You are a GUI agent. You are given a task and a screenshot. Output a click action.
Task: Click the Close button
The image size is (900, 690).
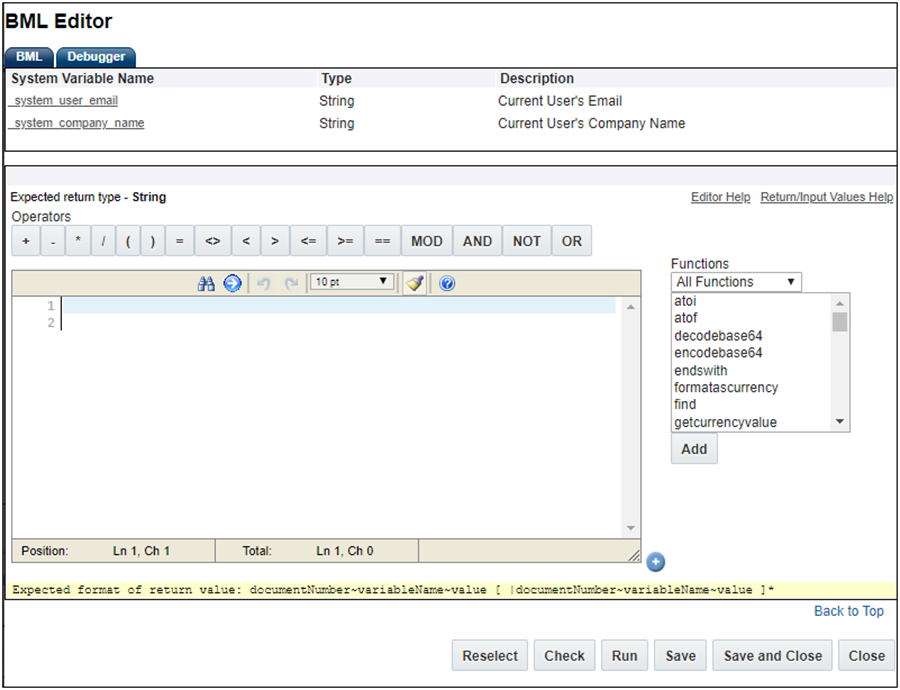coord(866,656)
